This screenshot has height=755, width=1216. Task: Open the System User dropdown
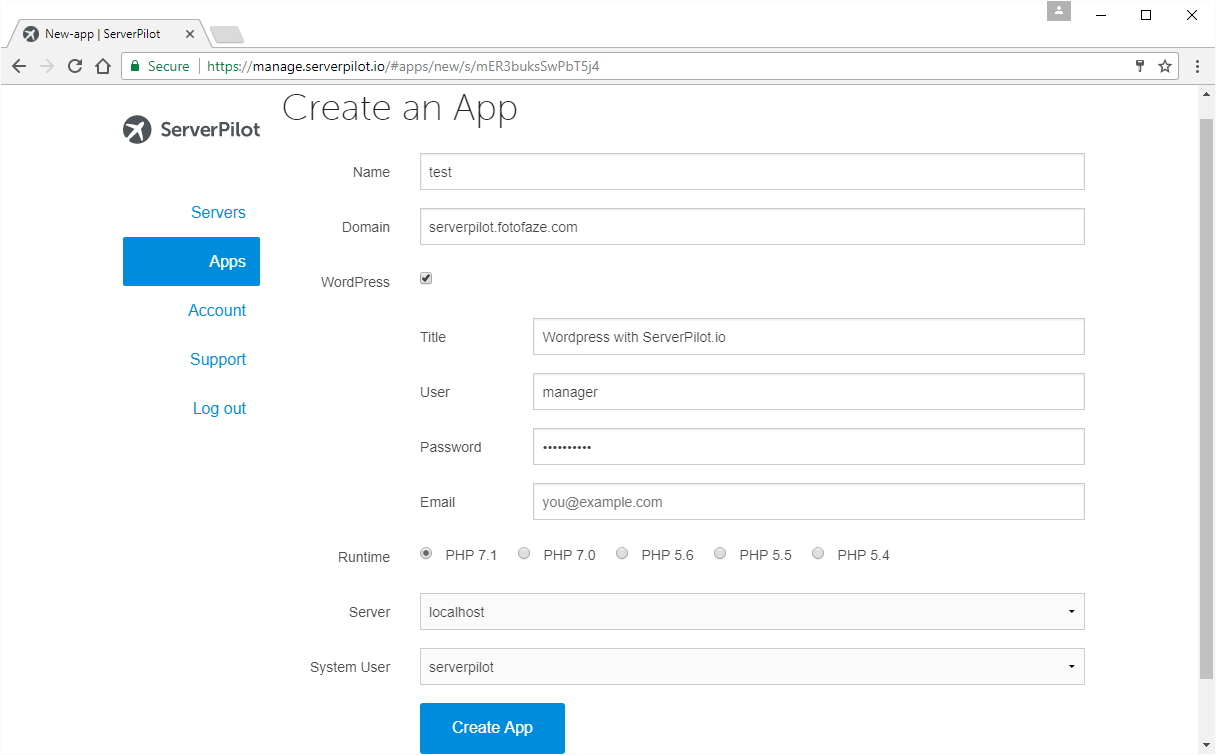pyautogui.click(x=752, y=667)
